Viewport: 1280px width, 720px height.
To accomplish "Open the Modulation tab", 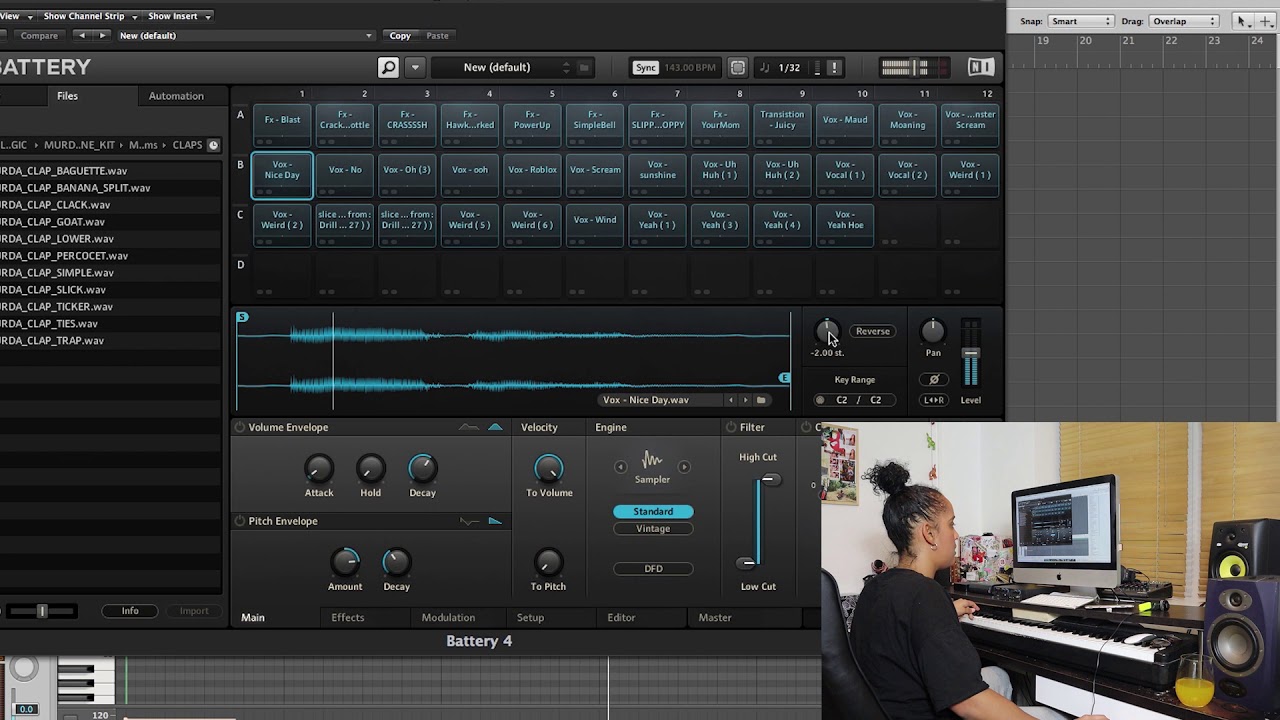I will [x=448, y=618].
